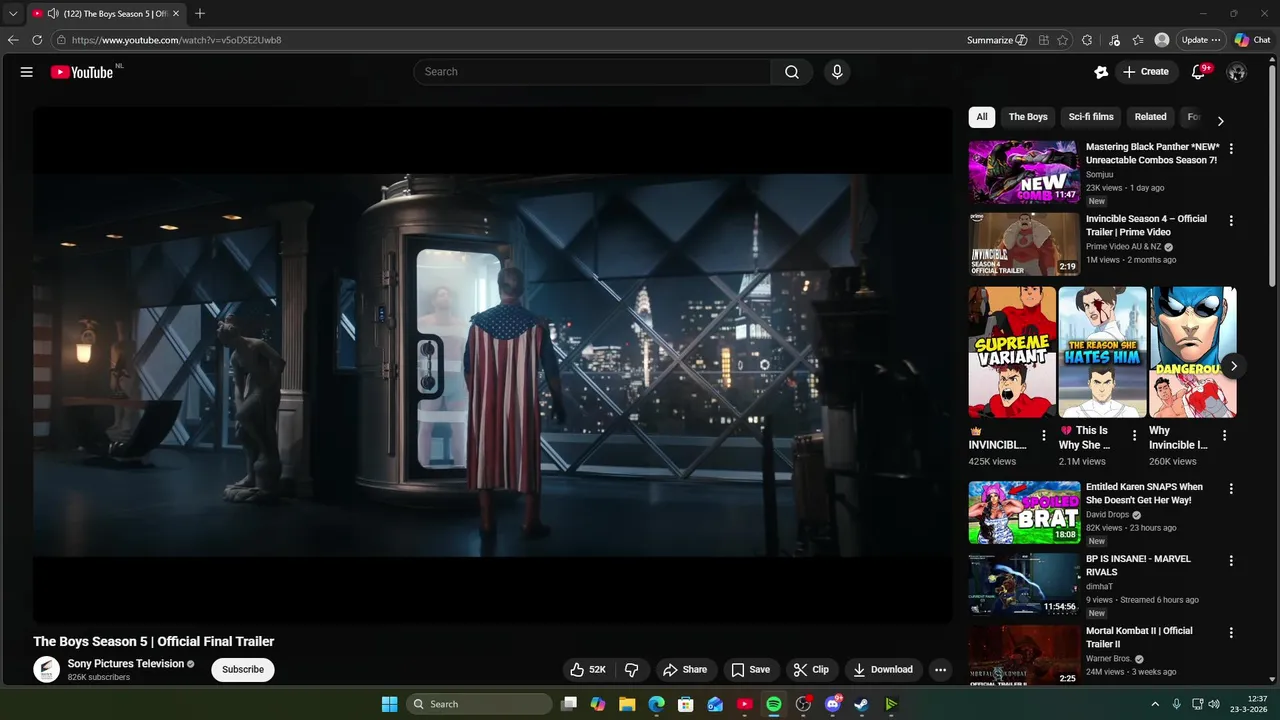Add page to favorites with star

click(1063, 40)
